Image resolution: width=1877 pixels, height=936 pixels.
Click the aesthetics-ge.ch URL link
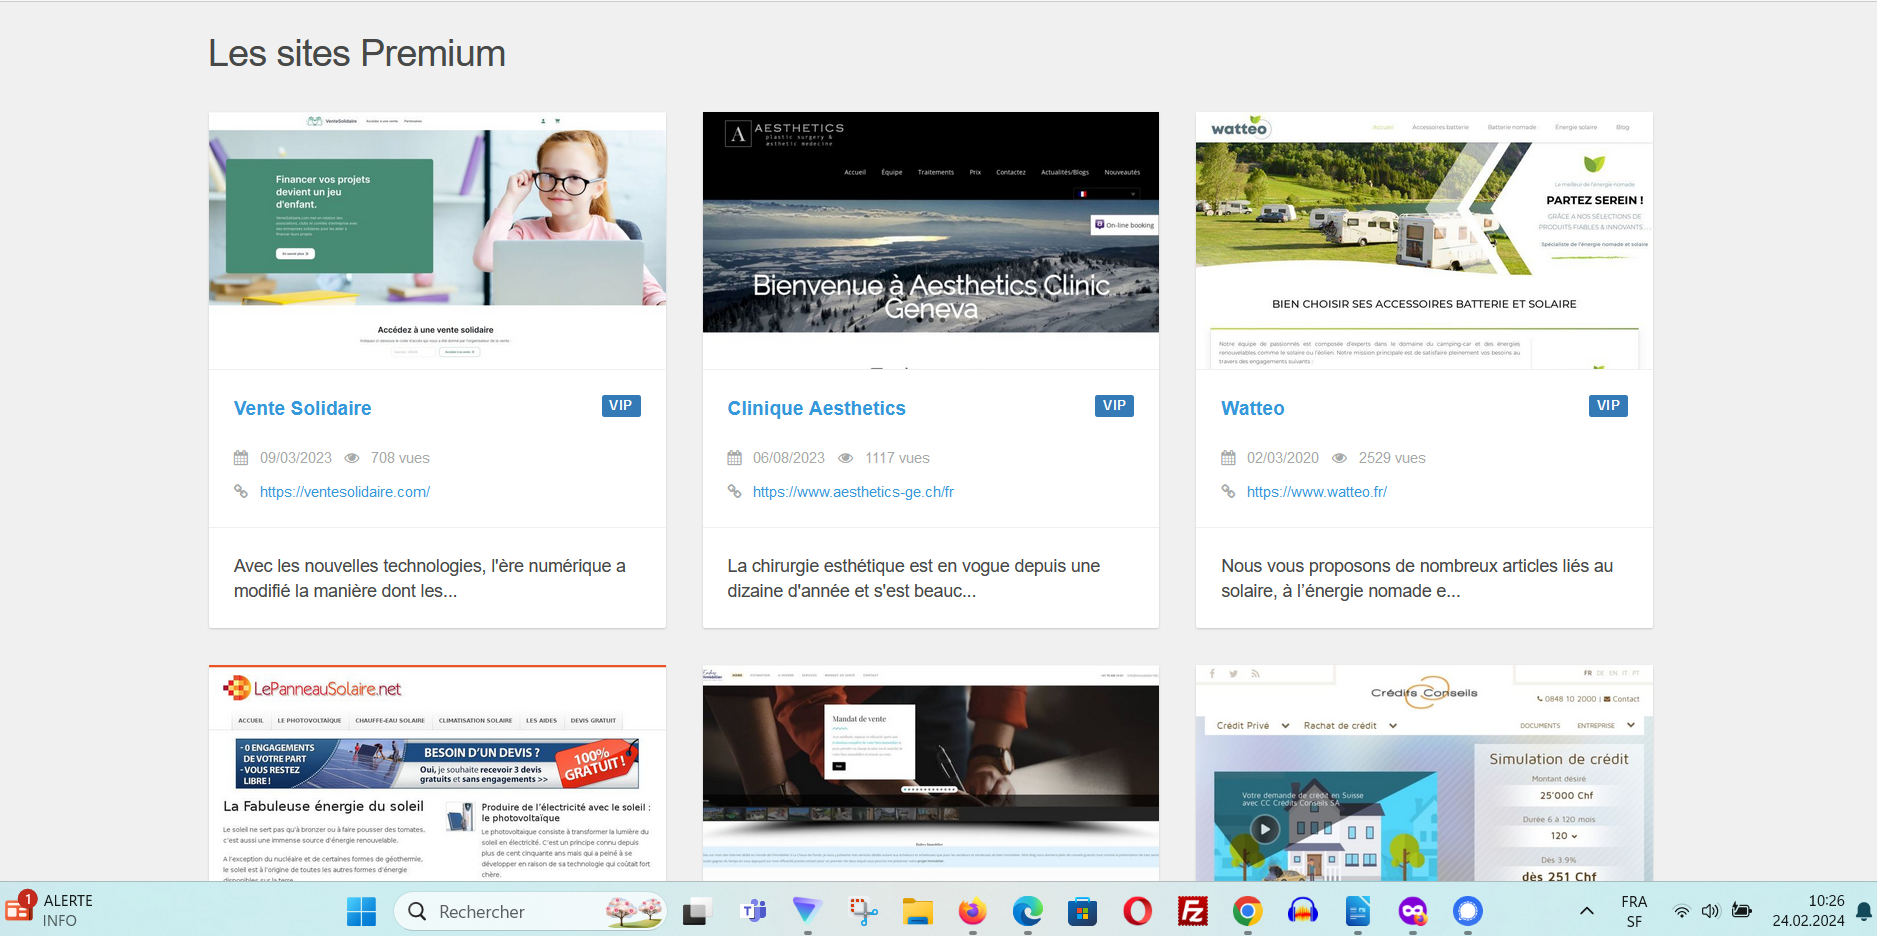852,492
